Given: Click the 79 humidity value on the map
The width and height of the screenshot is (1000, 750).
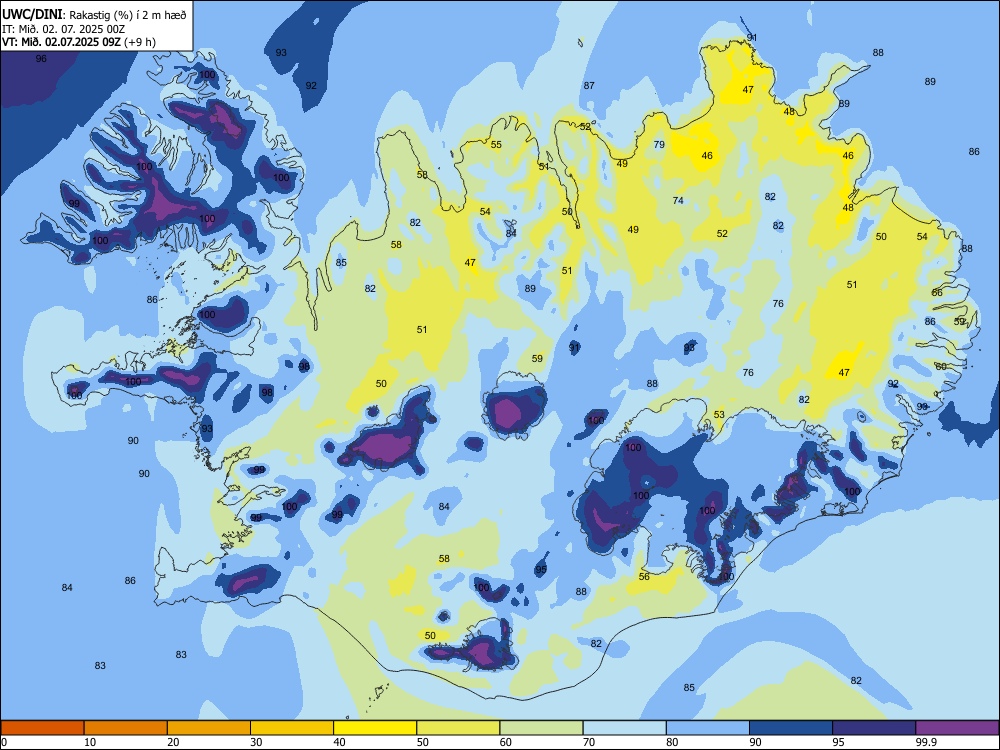Looking at the screenshot, I should [659, 145].
